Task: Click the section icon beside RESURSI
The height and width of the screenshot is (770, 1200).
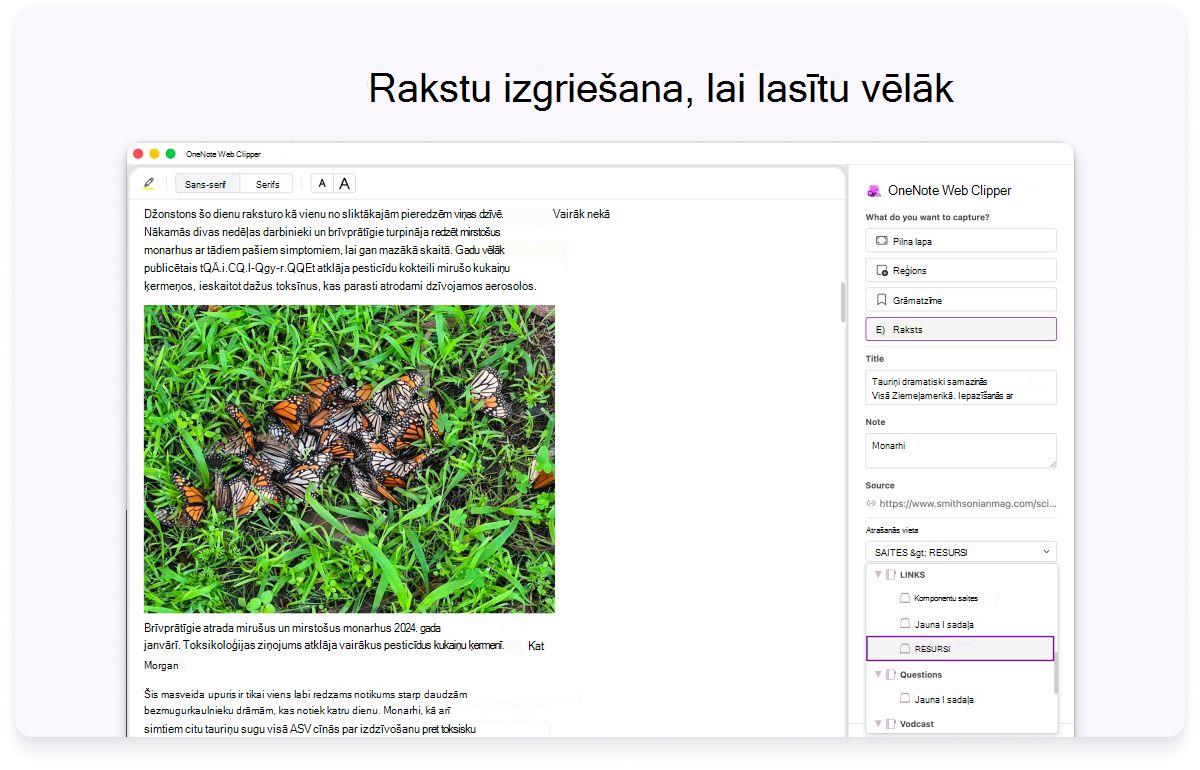Action: (905, 649)
